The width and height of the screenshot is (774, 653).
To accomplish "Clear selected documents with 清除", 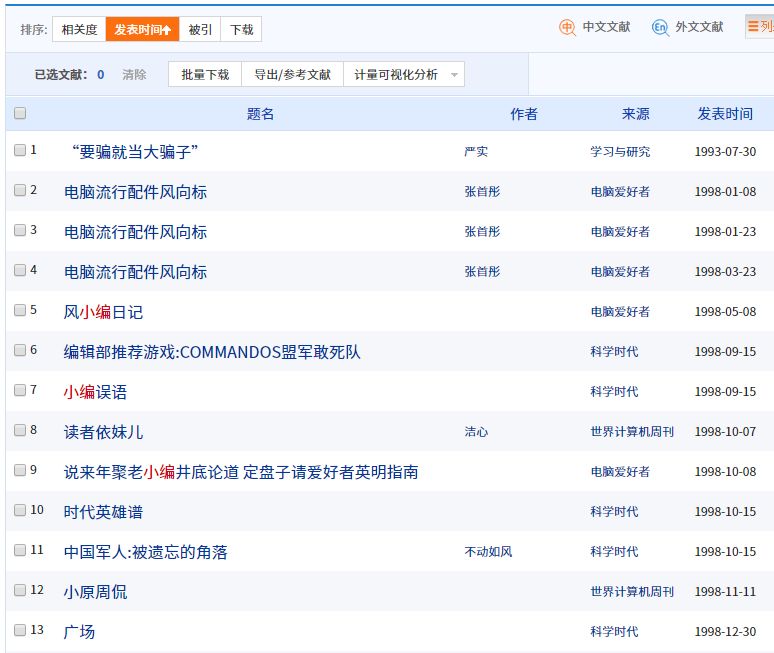I will (134, 75).
